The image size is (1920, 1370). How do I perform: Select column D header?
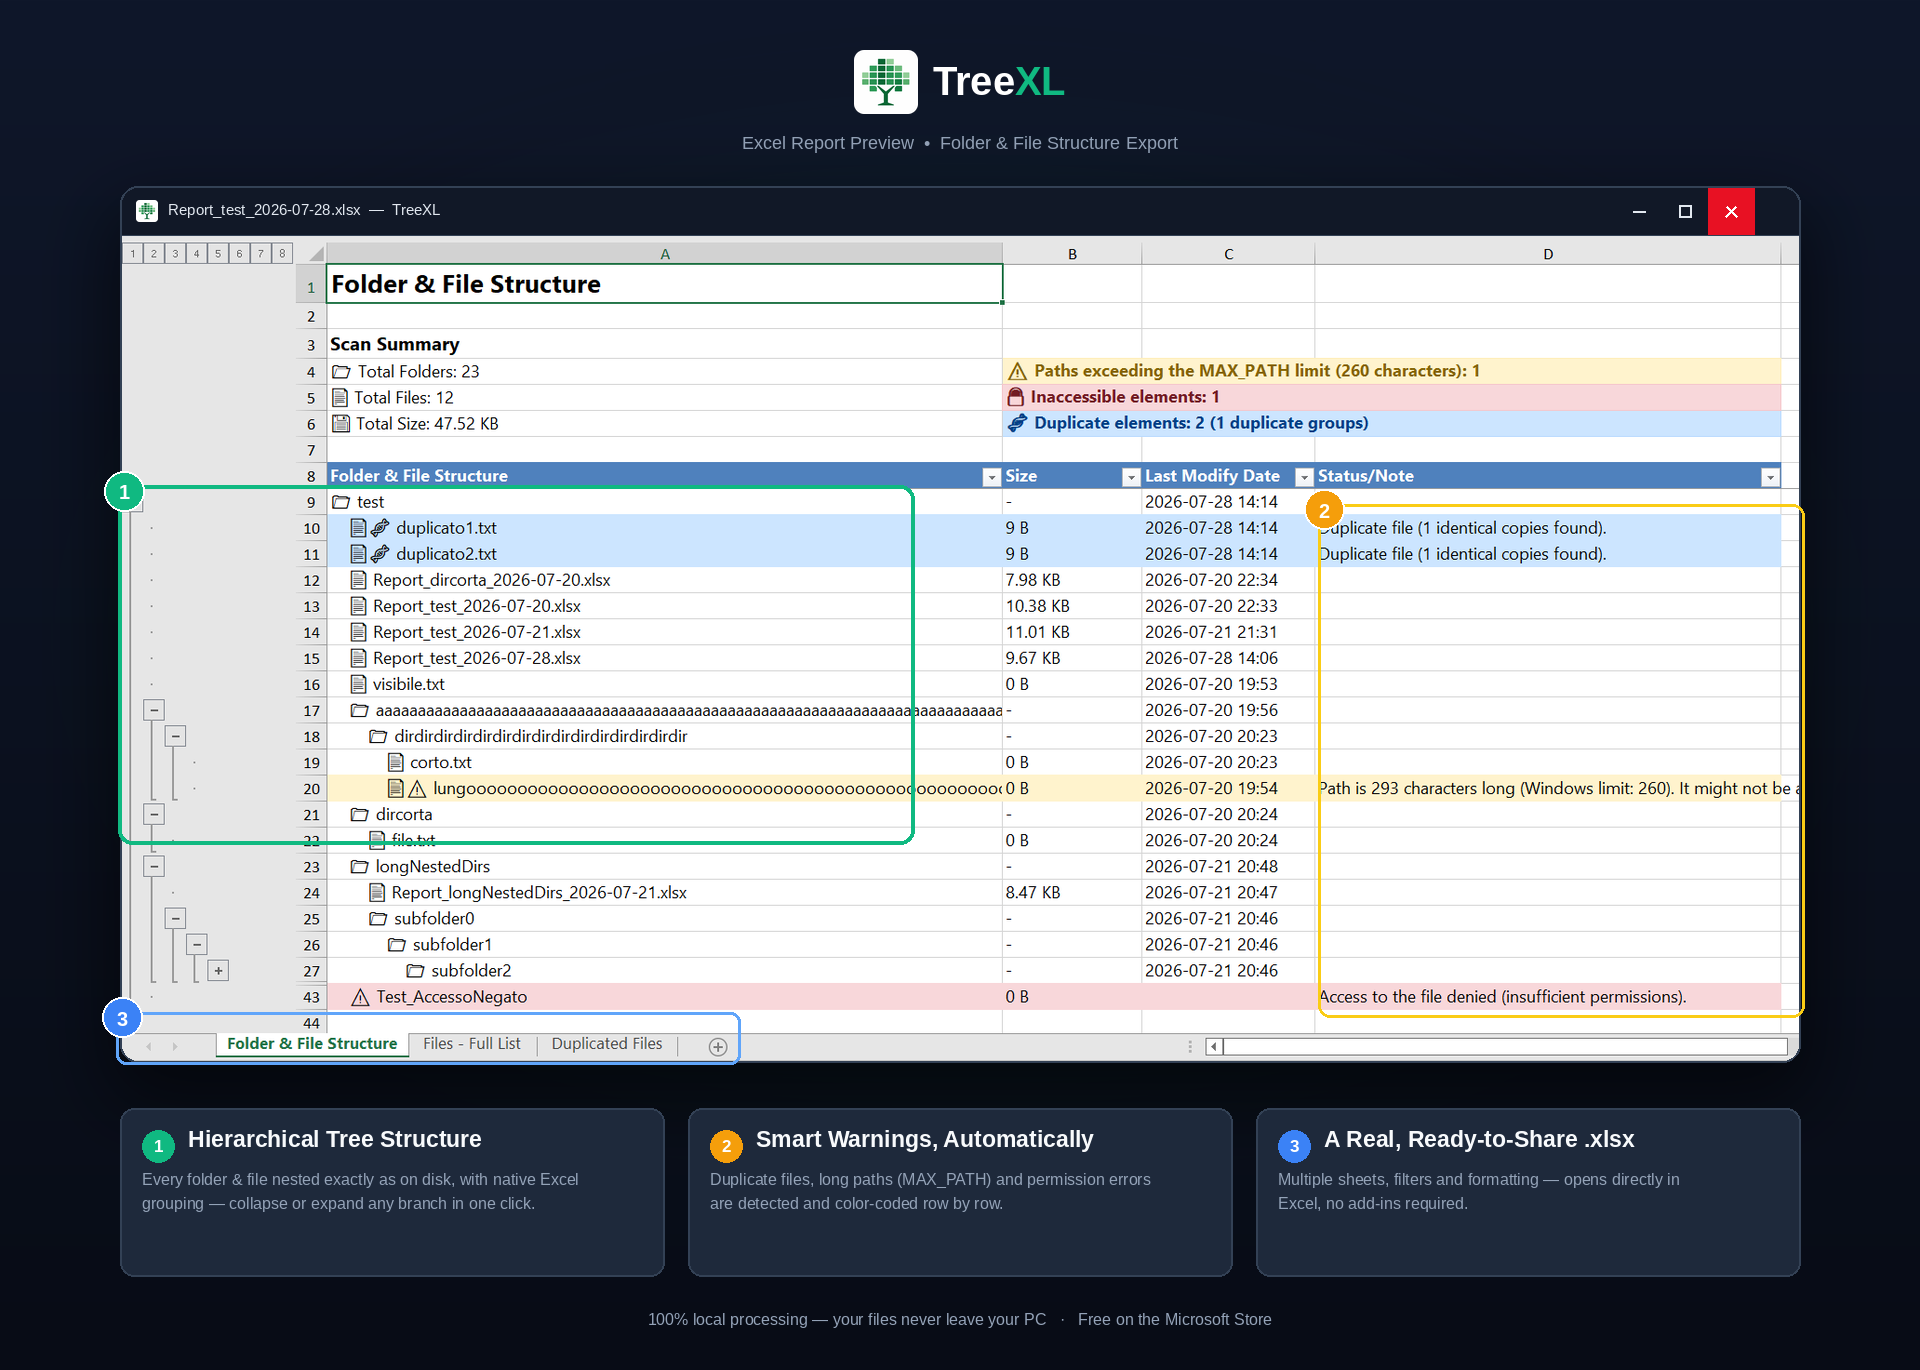click(1548, 254)
